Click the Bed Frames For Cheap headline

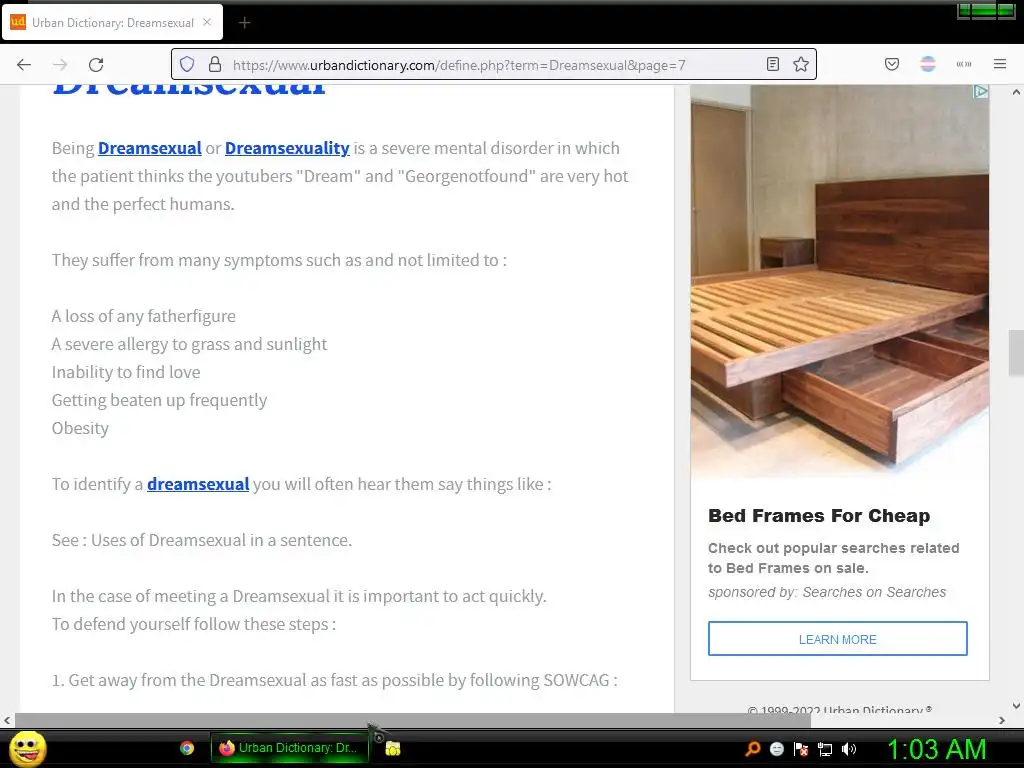click(819, 516)
